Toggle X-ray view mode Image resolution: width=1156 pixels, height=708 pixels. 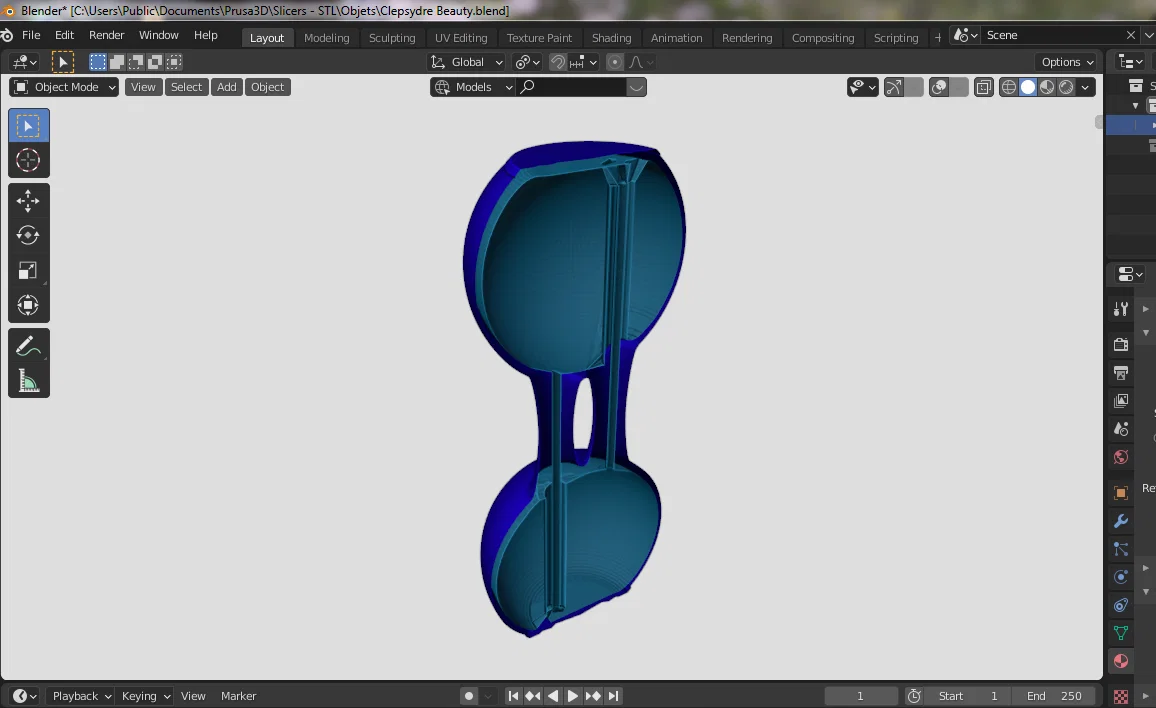[983, 87]
